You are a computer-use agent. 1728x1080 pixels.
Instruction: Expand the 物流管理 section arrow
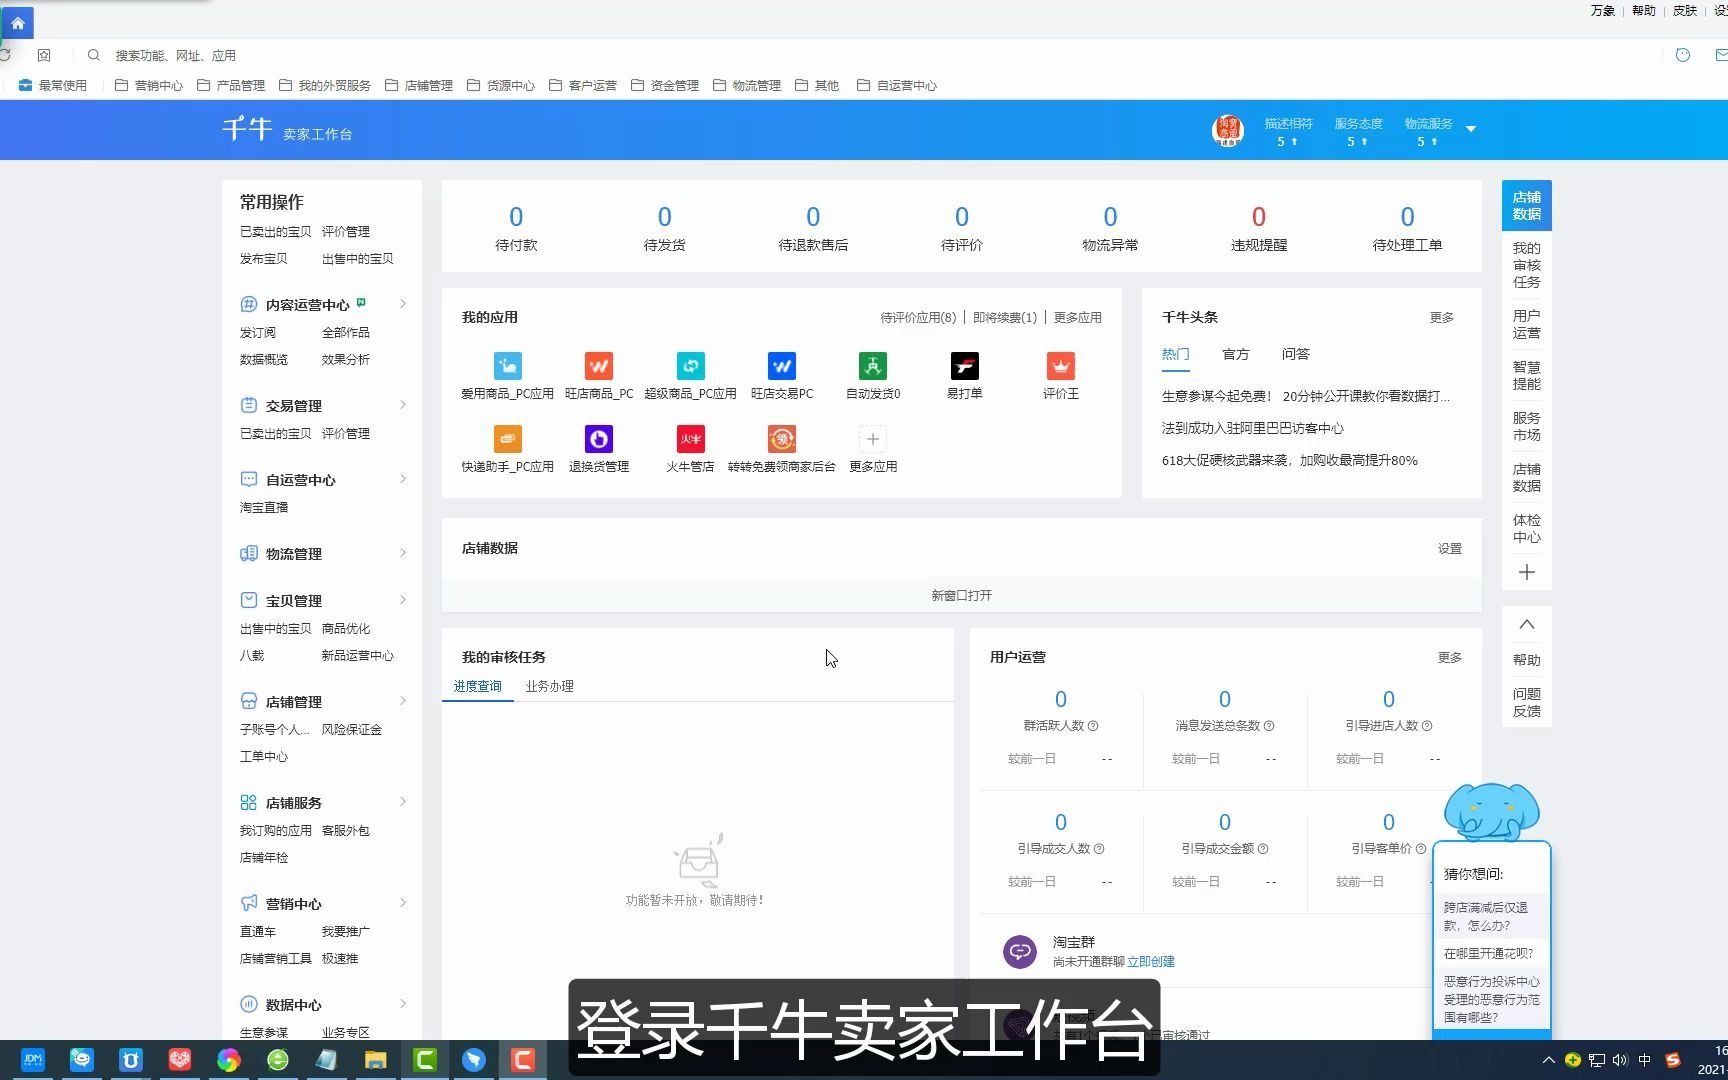403,553
